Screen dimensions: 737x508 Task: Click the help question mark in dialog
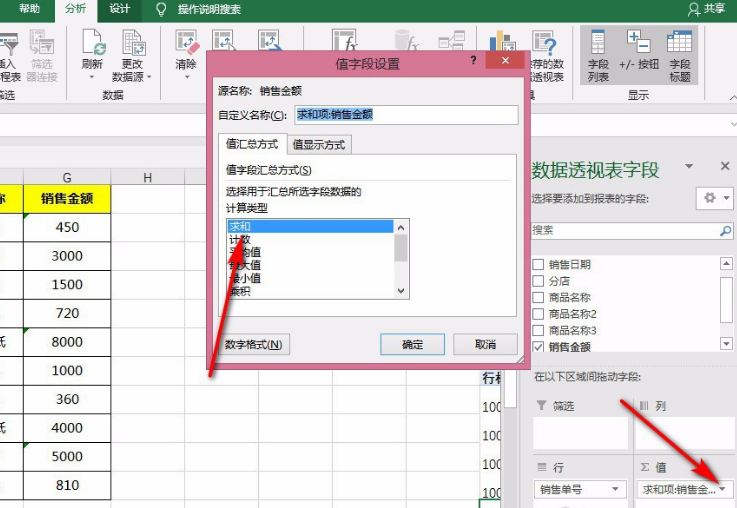point(473,60)
